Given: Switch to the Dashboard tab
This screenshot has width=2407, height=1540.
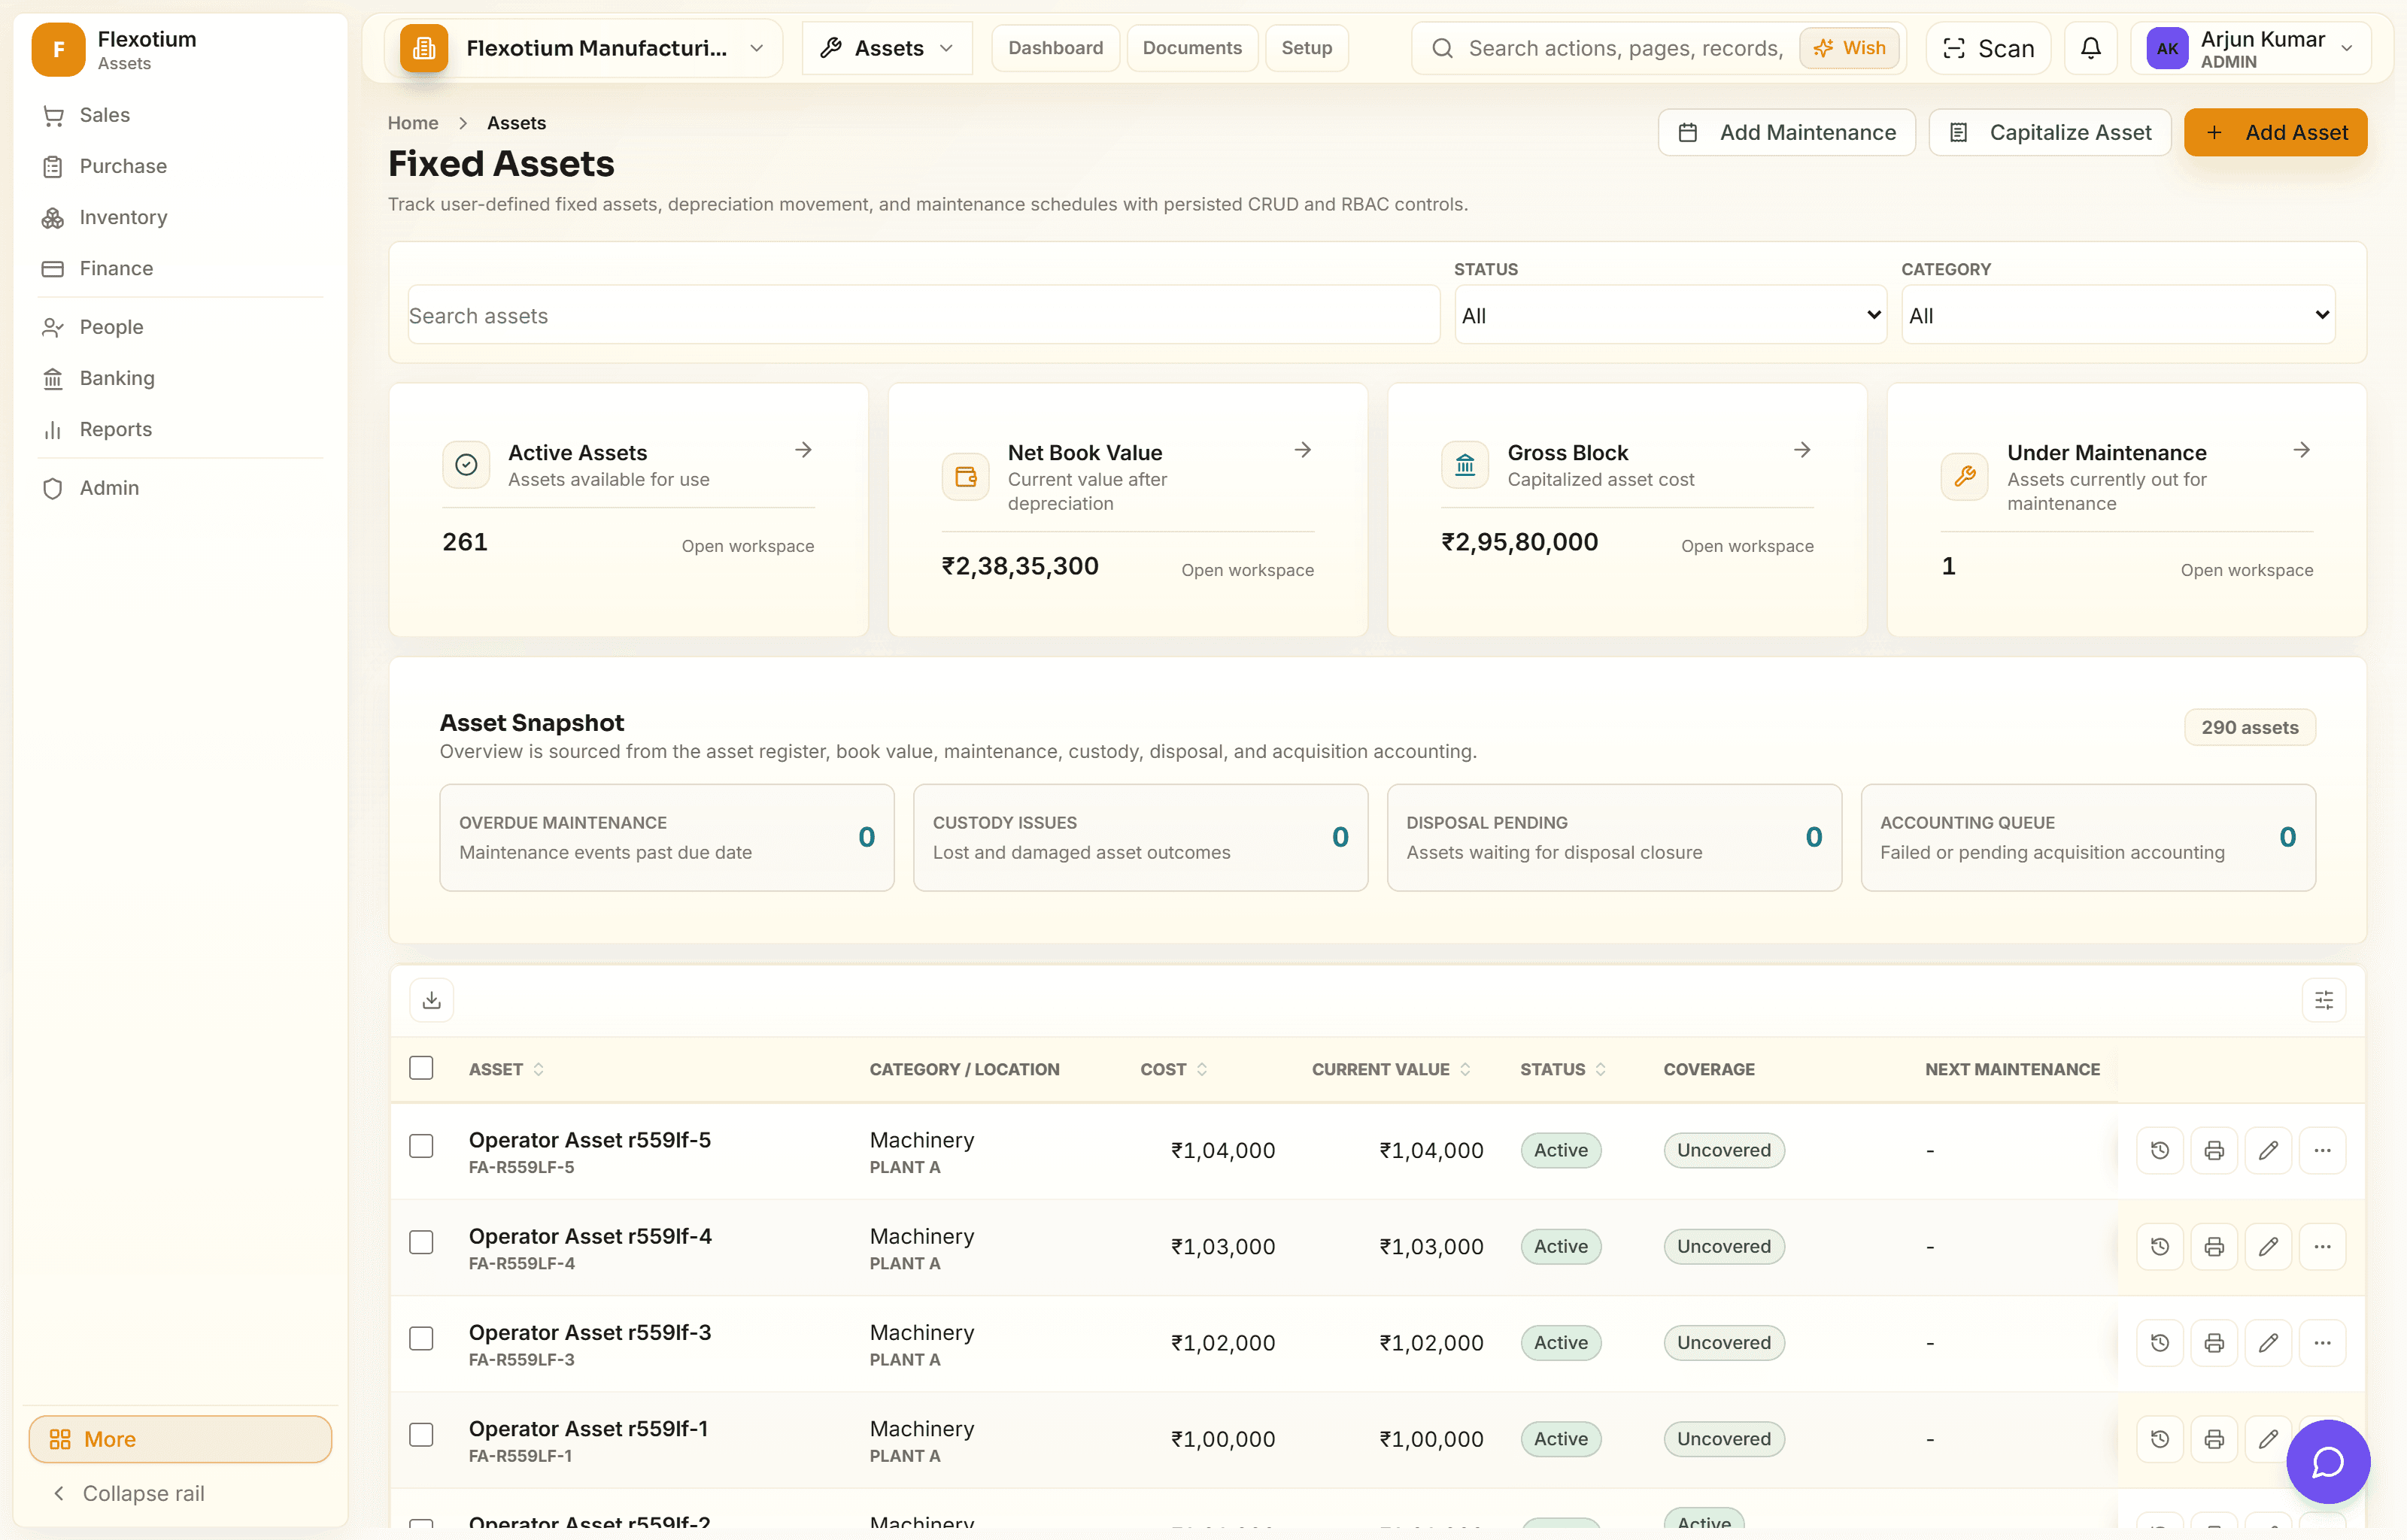Looking at the screenshot, I should coord(1055,48).
